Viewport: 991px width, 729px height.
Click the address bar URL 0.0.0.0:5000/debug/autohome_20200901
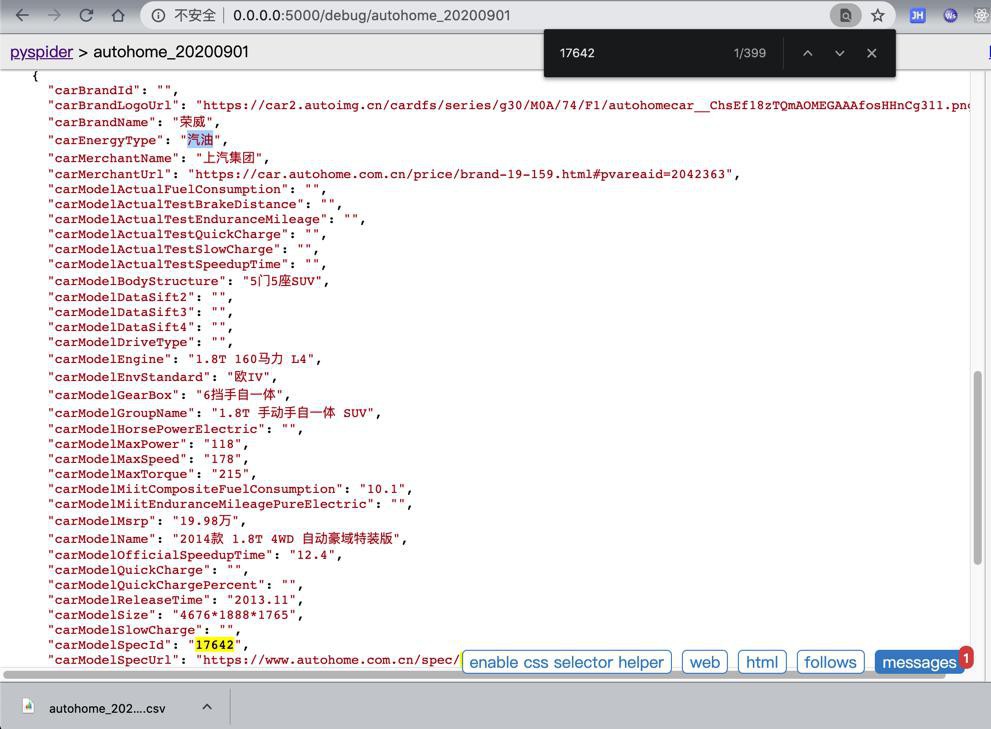(372, 15)
